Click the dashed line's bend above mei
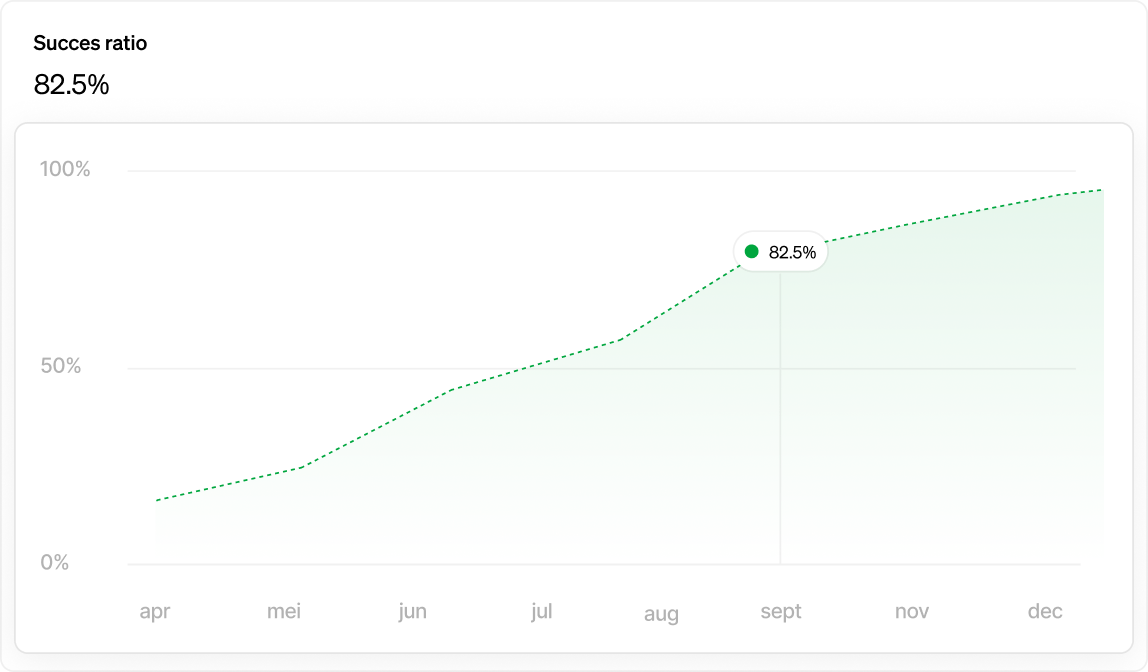Viewport: 1148px width, 672px height. pos(300,467)
